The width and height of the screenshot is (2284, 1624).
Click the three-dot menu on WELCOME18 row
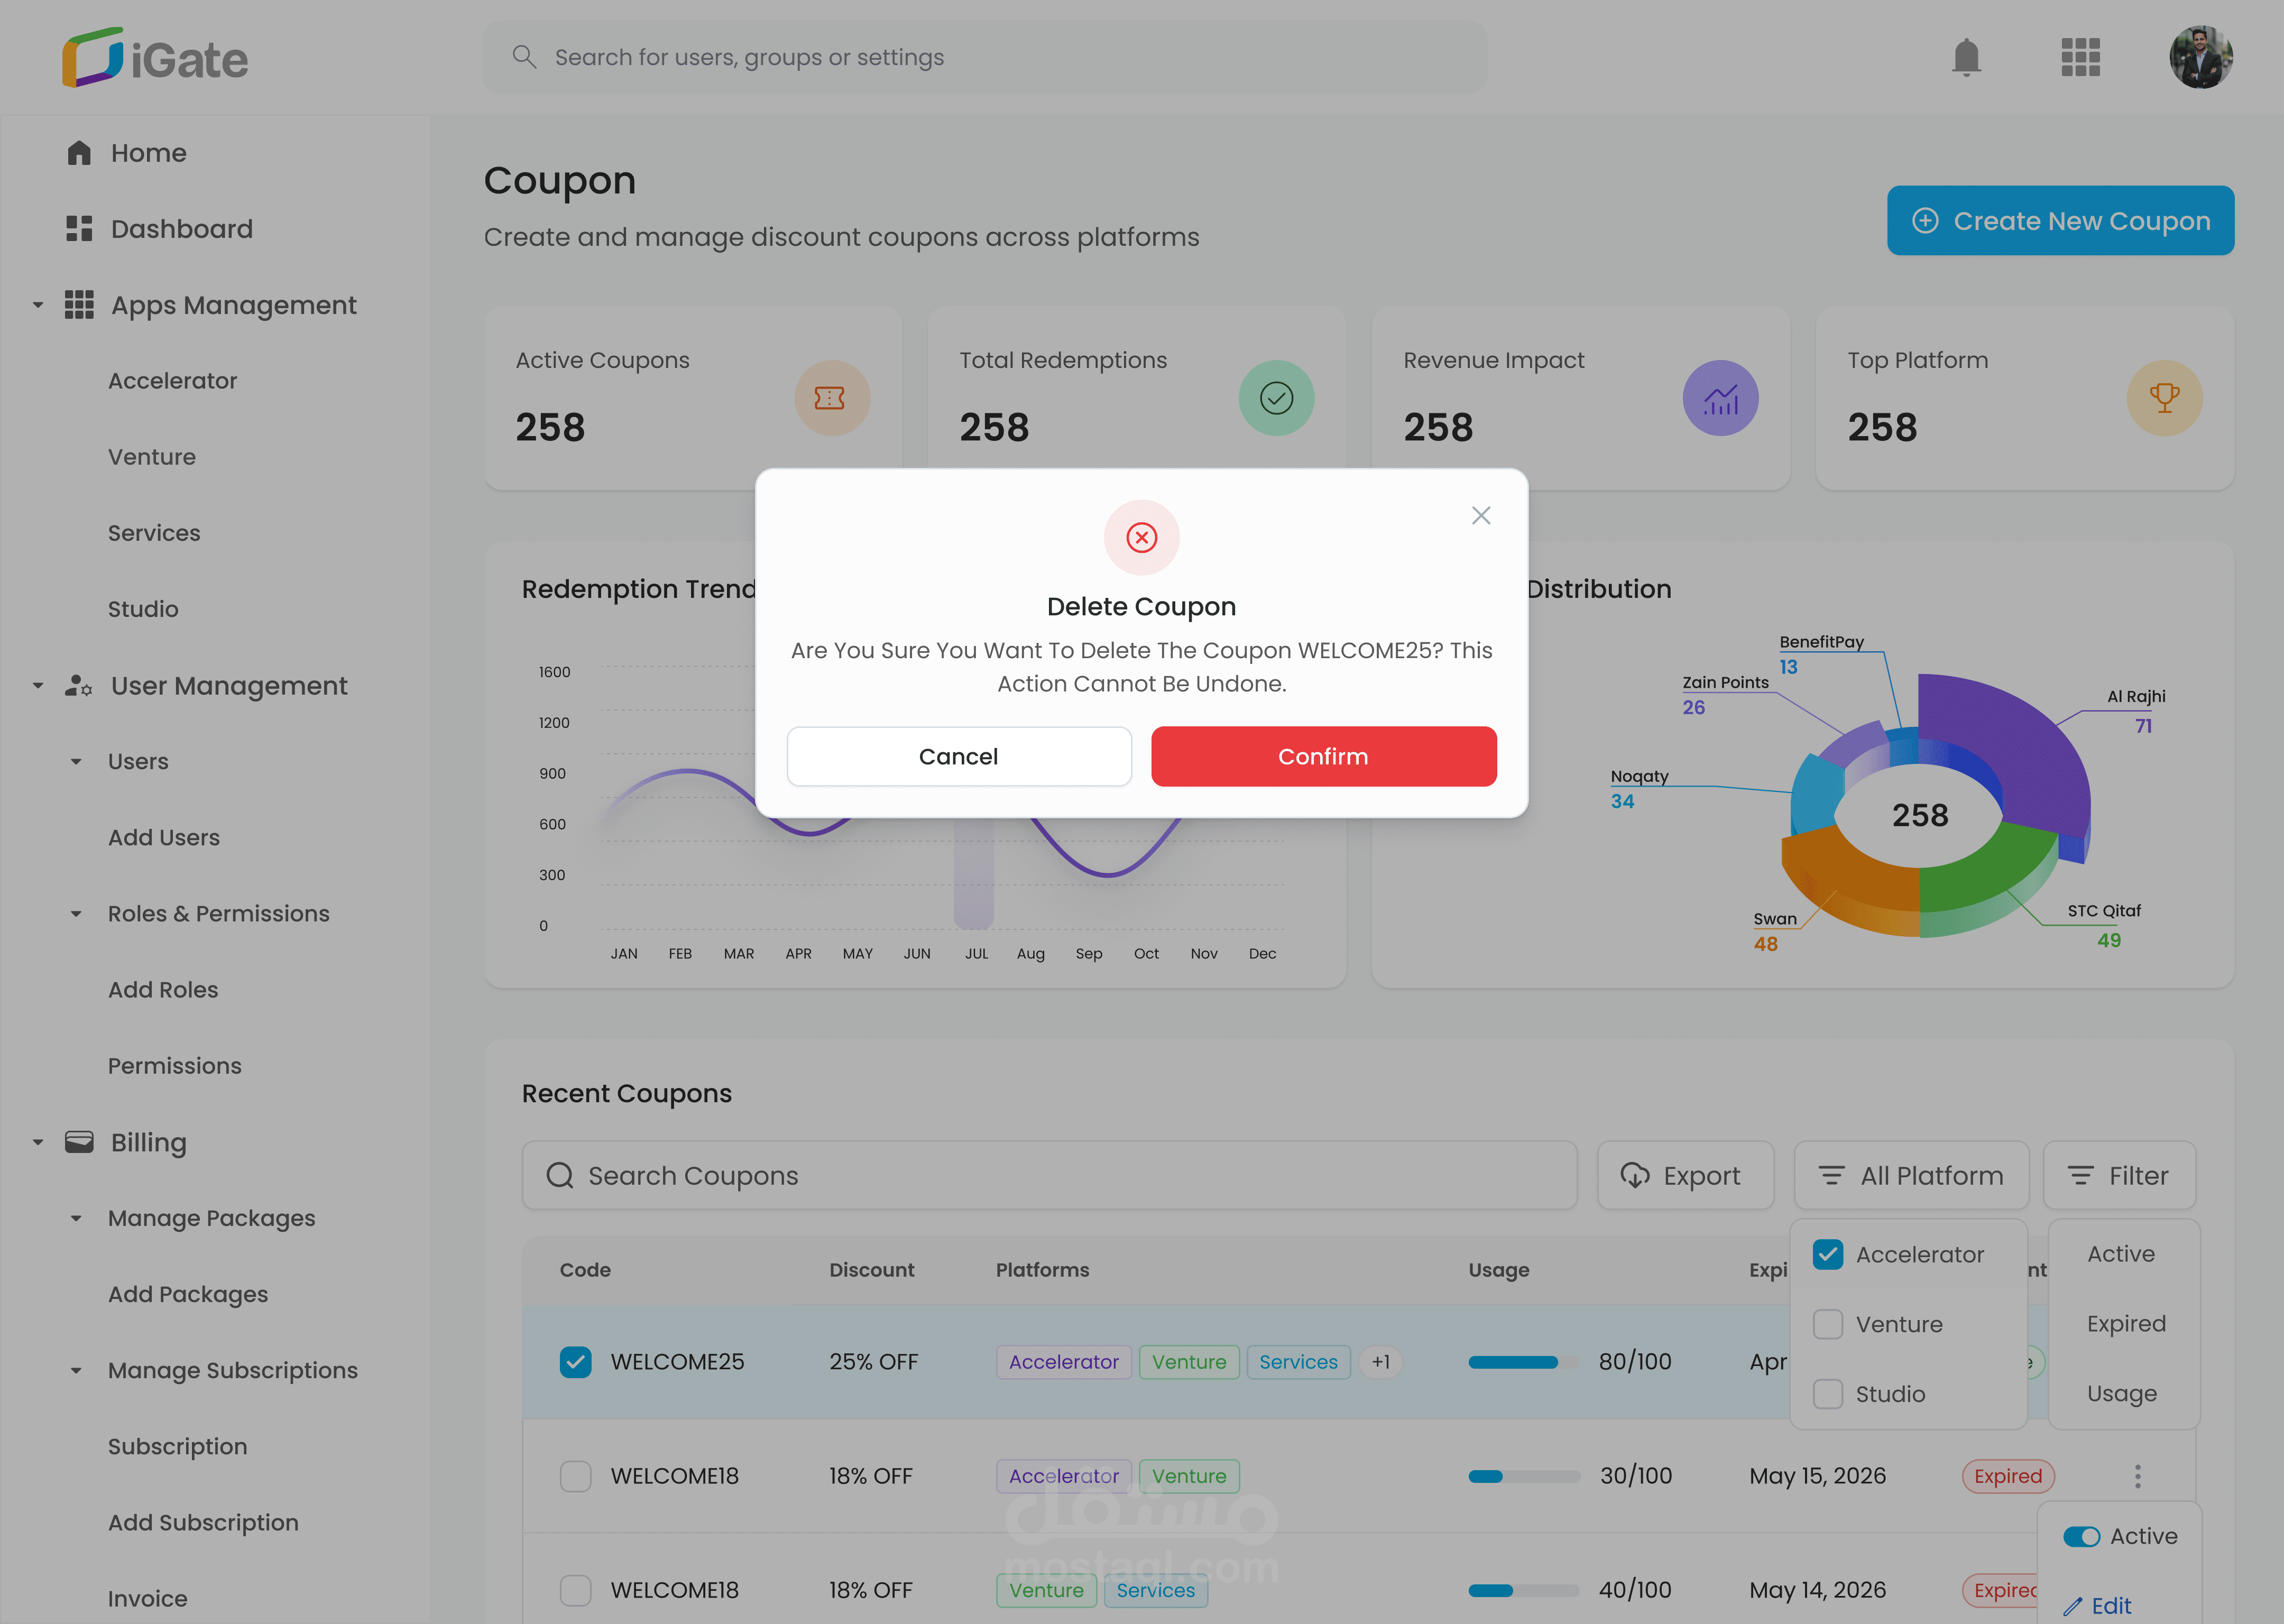pyautogui.click(x=2137, y=1476)
